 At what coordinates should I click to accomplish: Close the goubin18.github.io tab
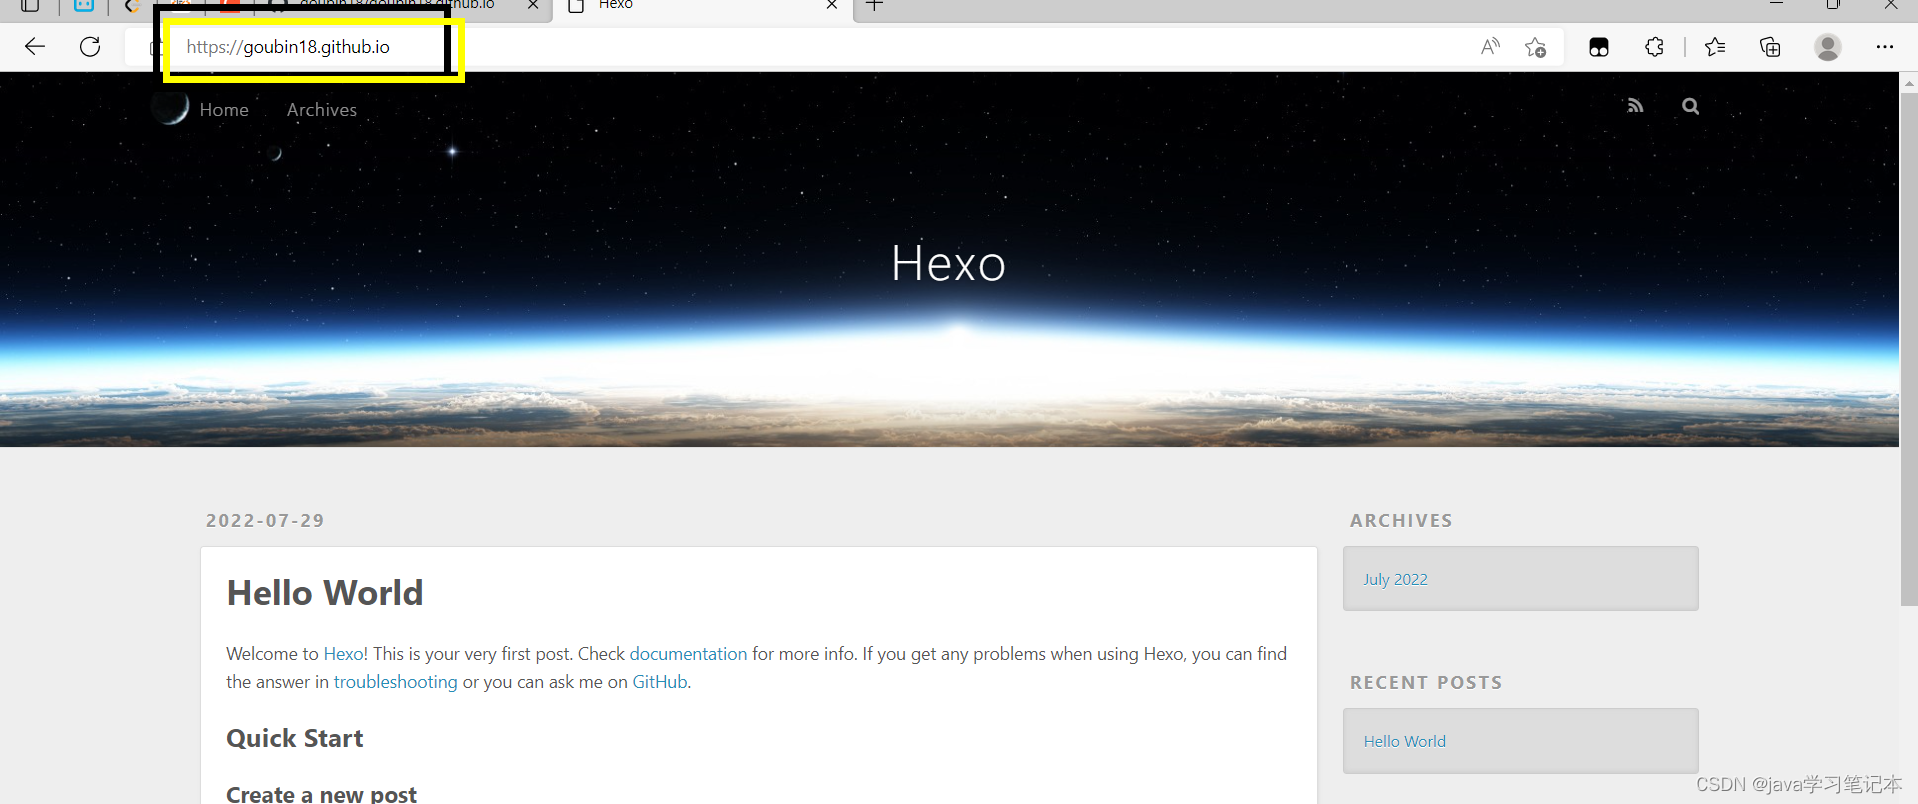coord(533,5)
